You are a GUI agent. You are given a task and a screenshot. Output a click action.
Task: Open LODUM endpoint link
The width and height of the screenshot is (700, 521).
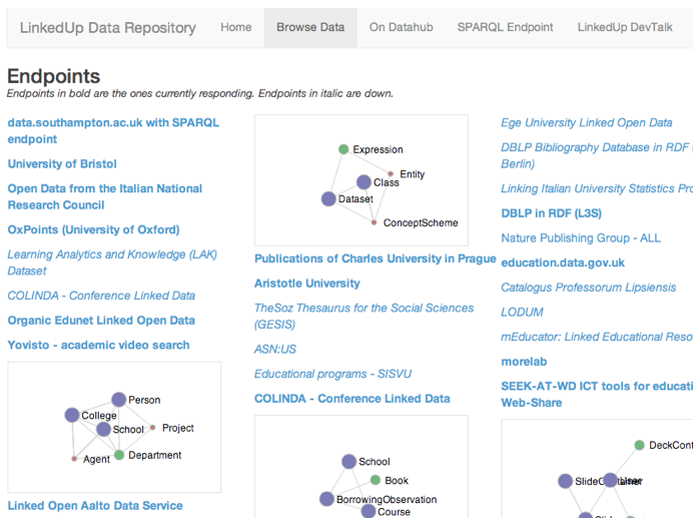click(522, 312)
